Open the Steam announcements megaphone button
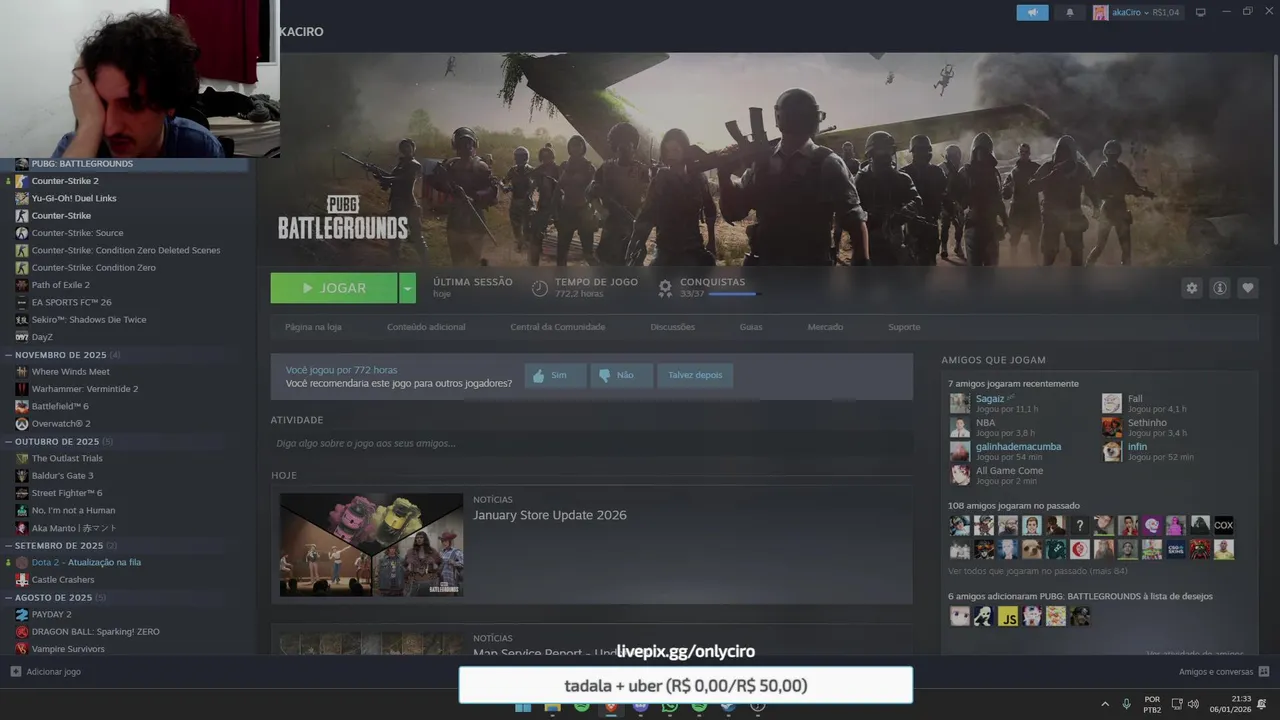Screen dimensions: 1280x720 [1032, 12]
